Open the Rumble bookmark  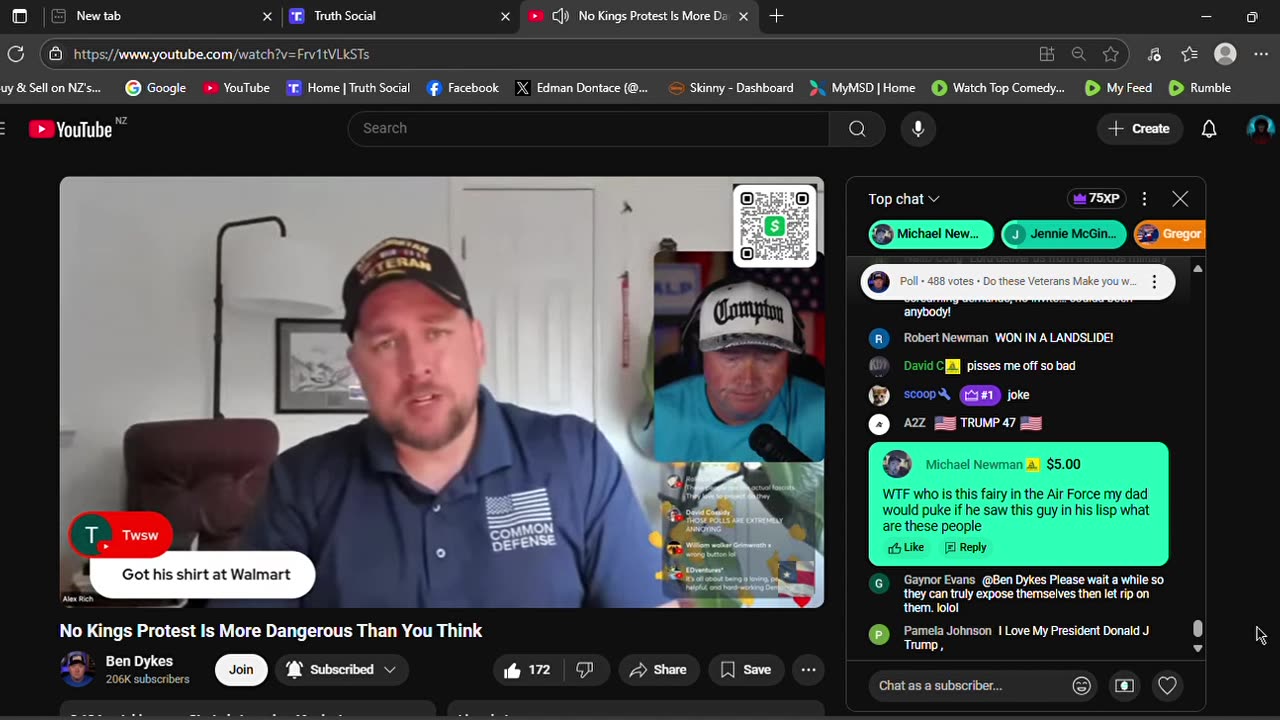click(x=1199, y=88)
